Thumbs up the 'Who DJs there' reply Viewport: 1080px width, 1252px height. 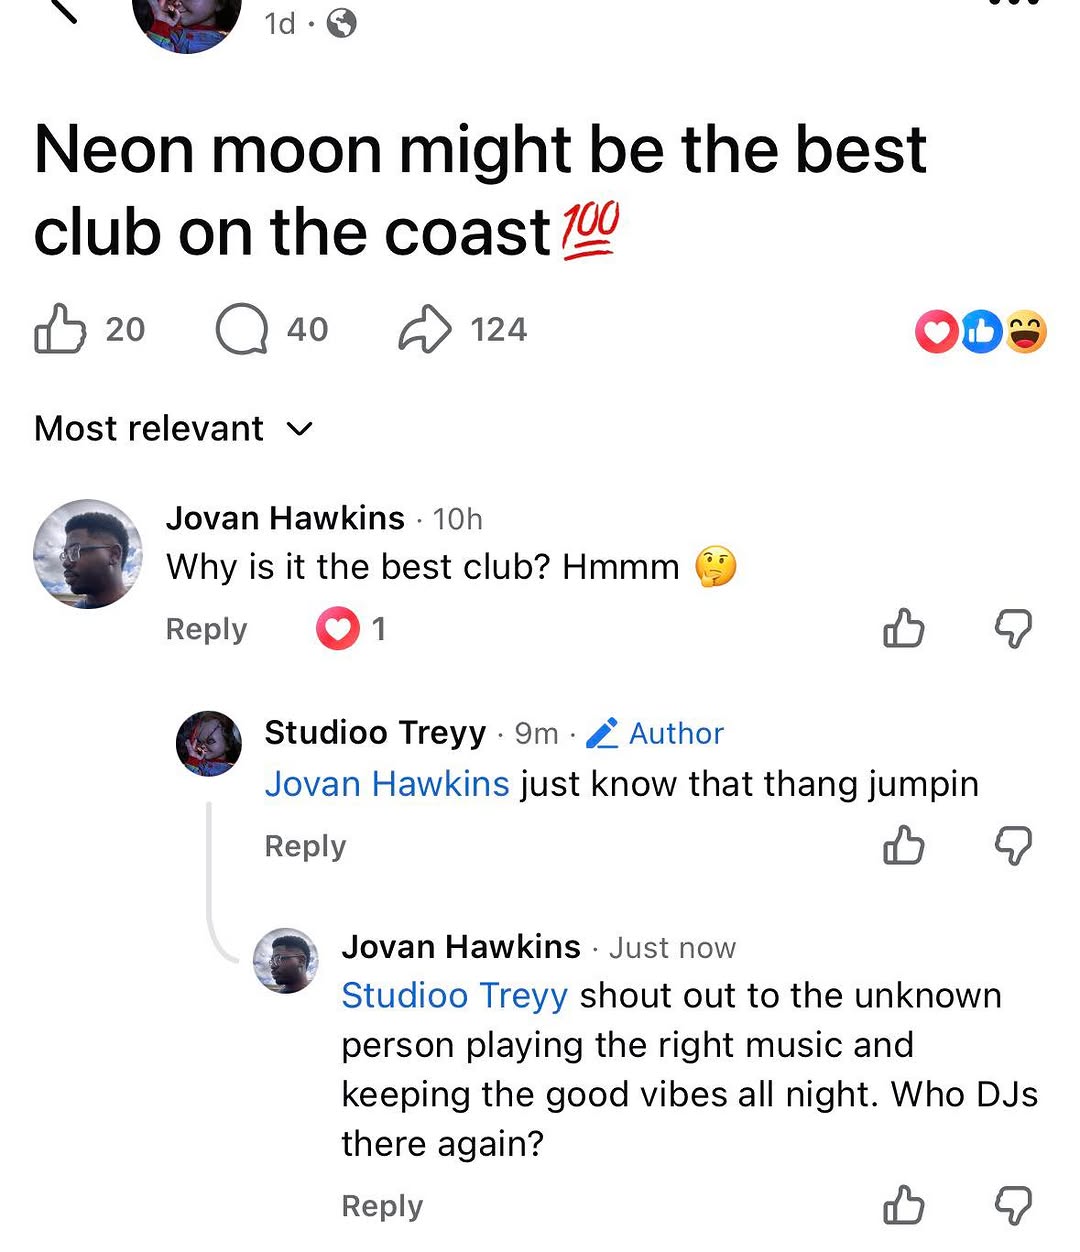(x=904, y=1205)
